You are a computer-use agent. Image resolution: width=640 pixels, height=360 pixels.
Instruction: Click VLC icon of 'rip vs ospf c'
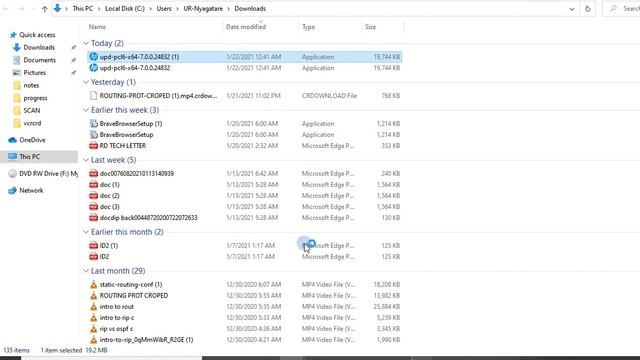93,329
